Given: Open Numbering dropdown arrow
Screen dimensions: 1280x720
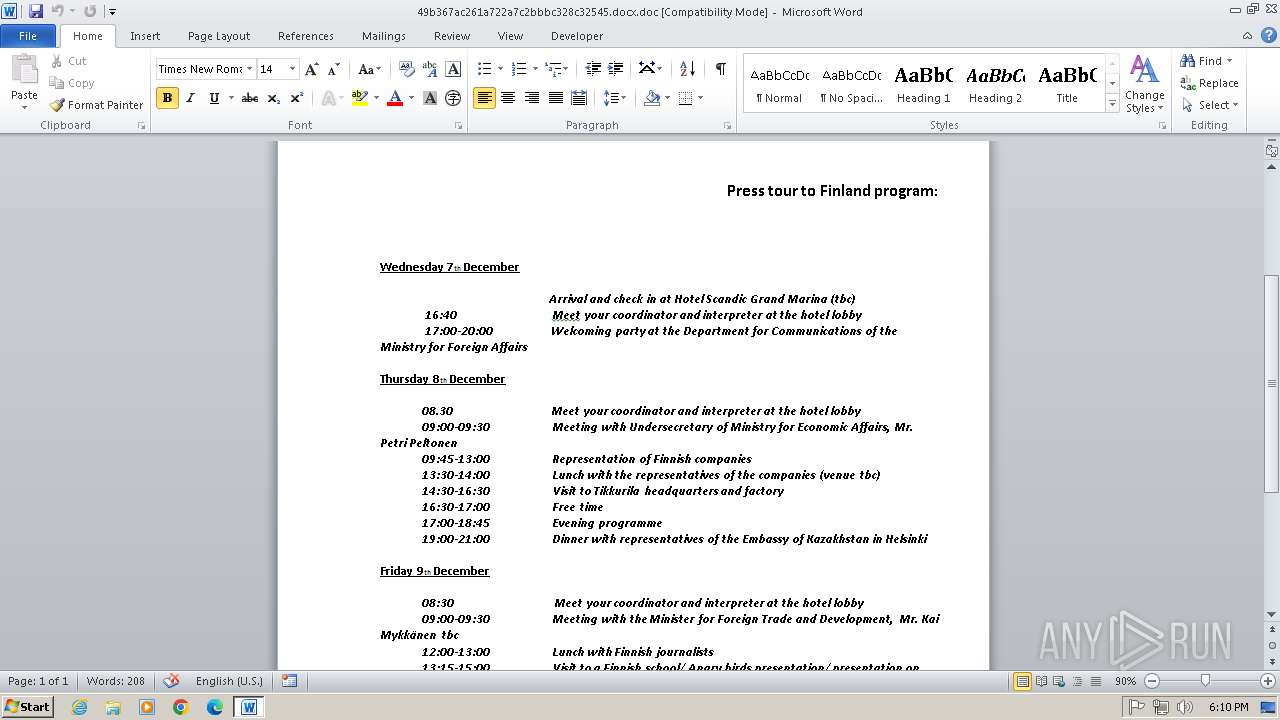Looking at the screenshot, I should pos(535,69).
